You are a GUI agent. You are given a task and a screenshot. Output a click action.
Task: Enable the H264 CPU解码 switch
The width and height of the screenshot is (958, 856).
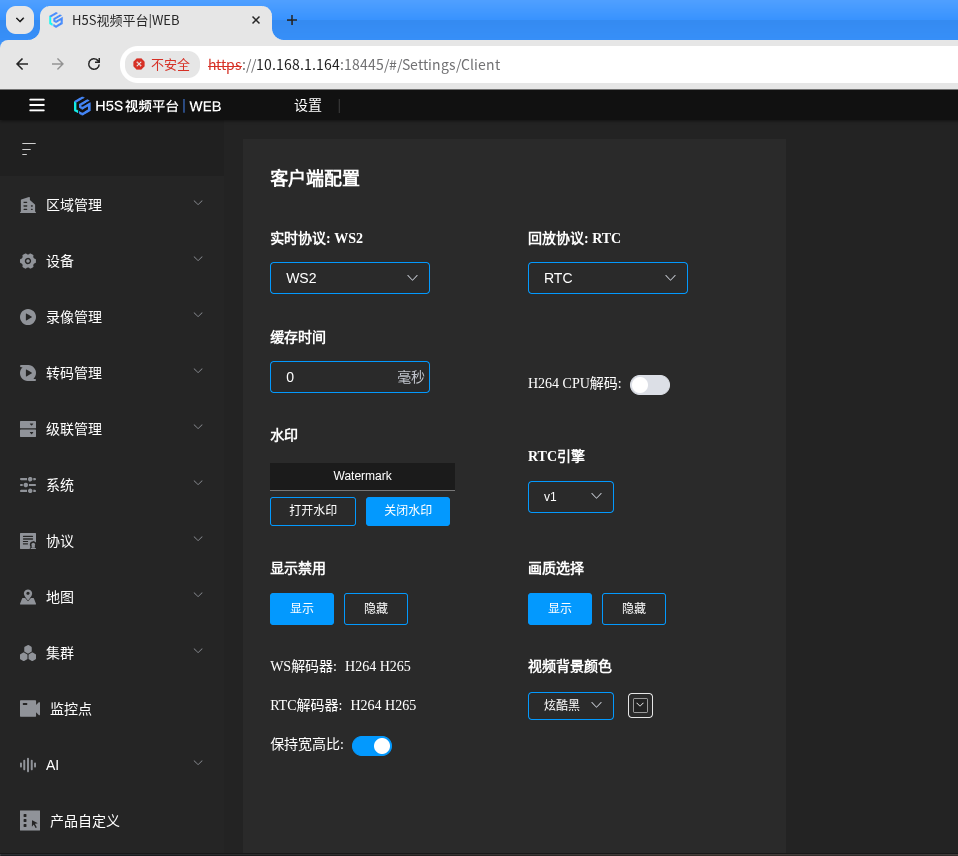pyautogui.click(x=649, y=385)
